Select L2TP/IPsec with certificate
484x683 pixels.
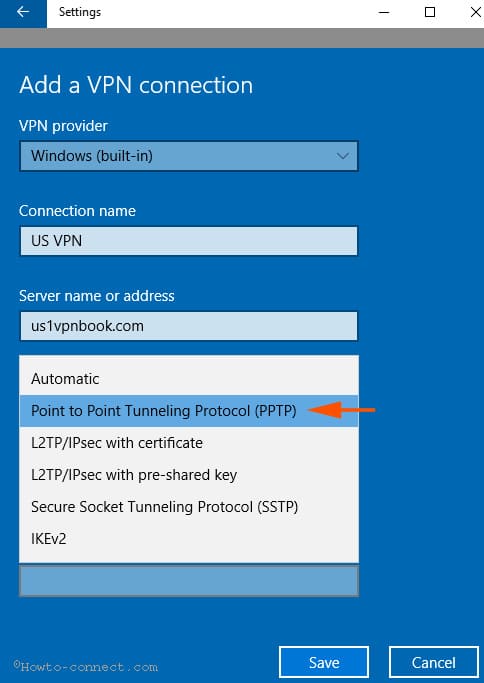point(189,443)
